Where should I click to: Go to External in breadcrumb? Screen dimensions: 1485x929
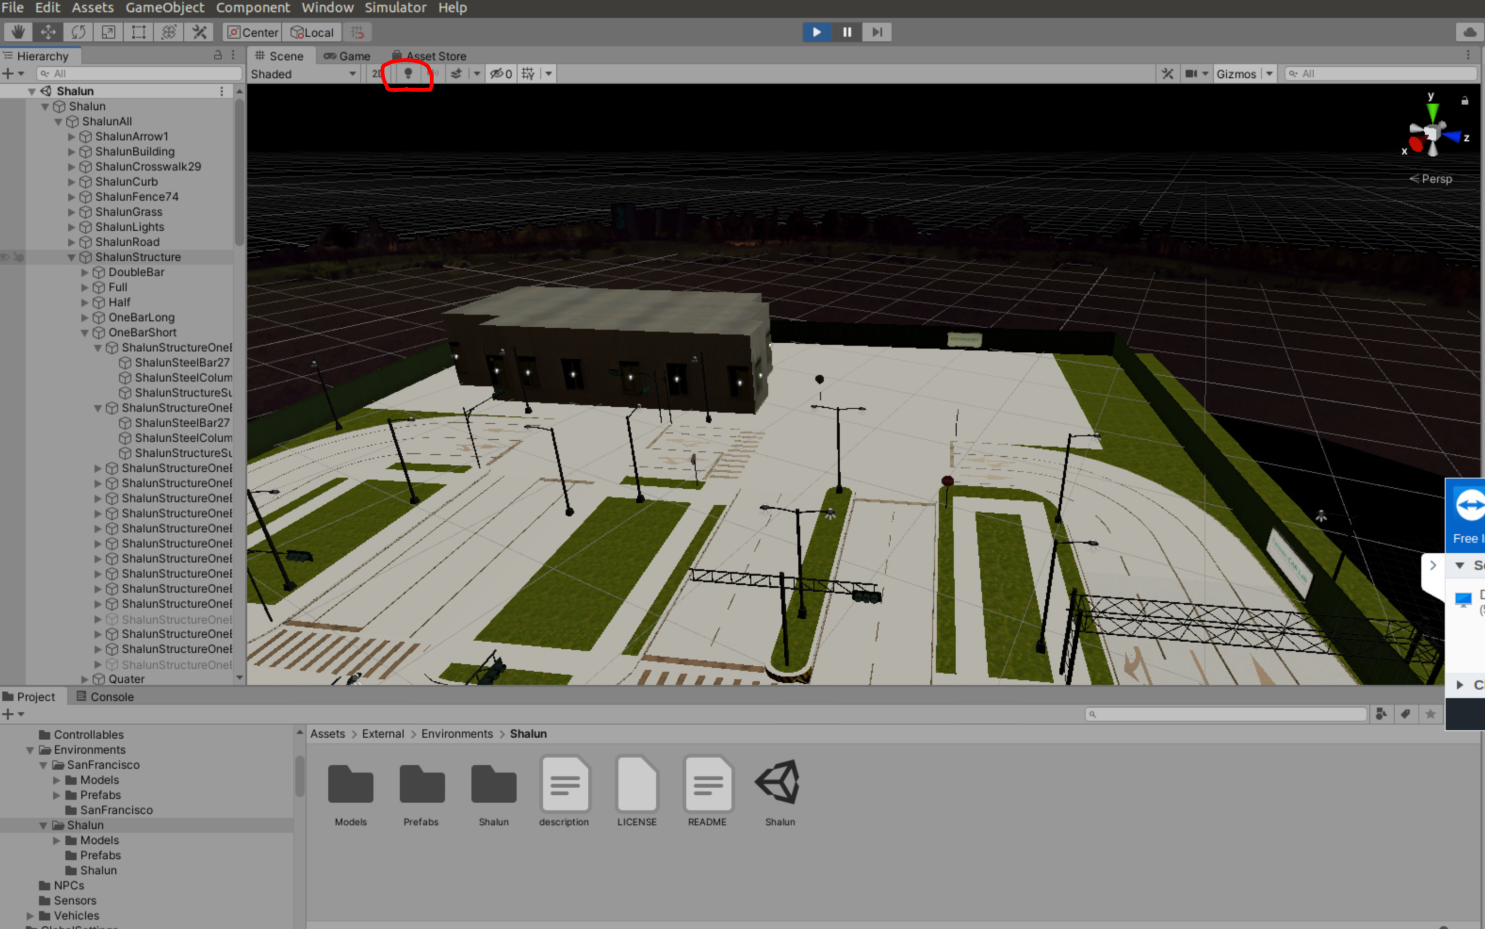tap(383, 734)
